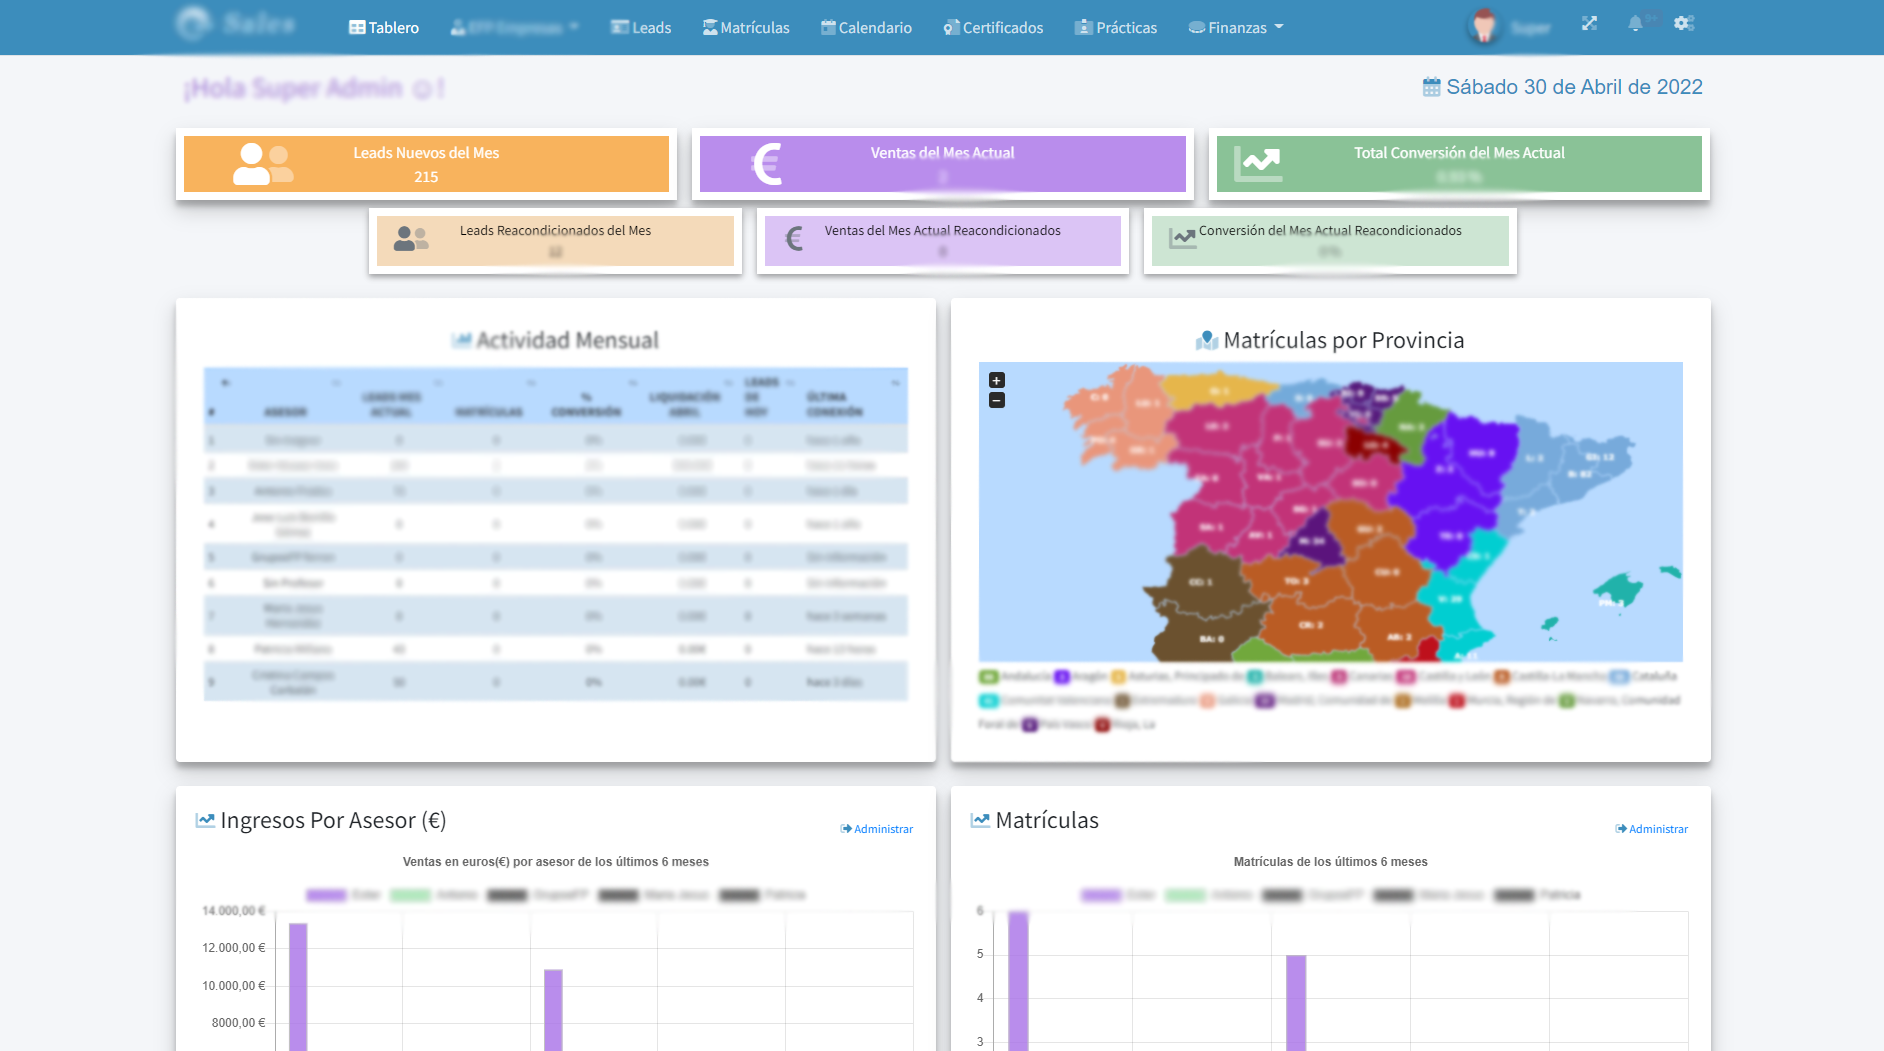1884x1051 pixels.
Task: Click the user avatar in the navbar
Action: tap(1484, 27)
